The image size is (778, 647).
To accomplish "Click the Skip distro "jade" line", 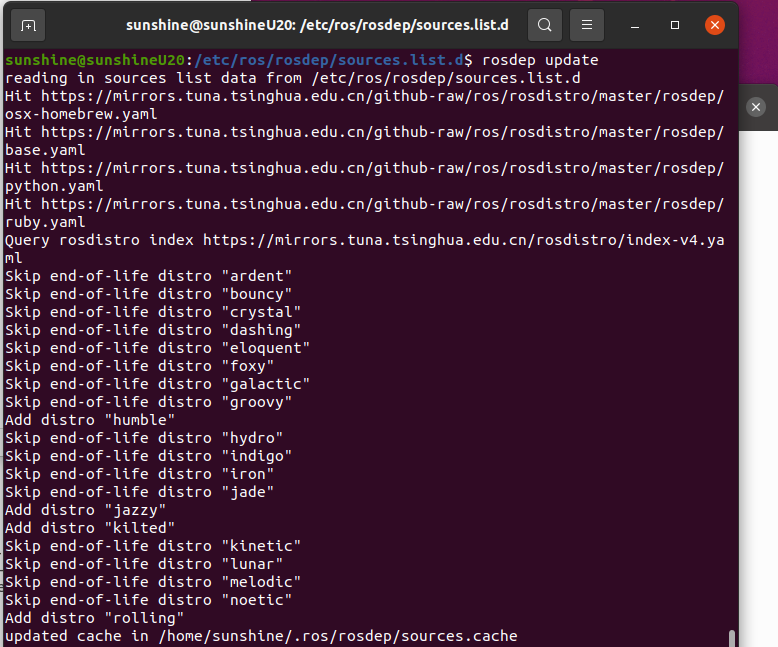I will pyautogui.click(x=139, y=492).
